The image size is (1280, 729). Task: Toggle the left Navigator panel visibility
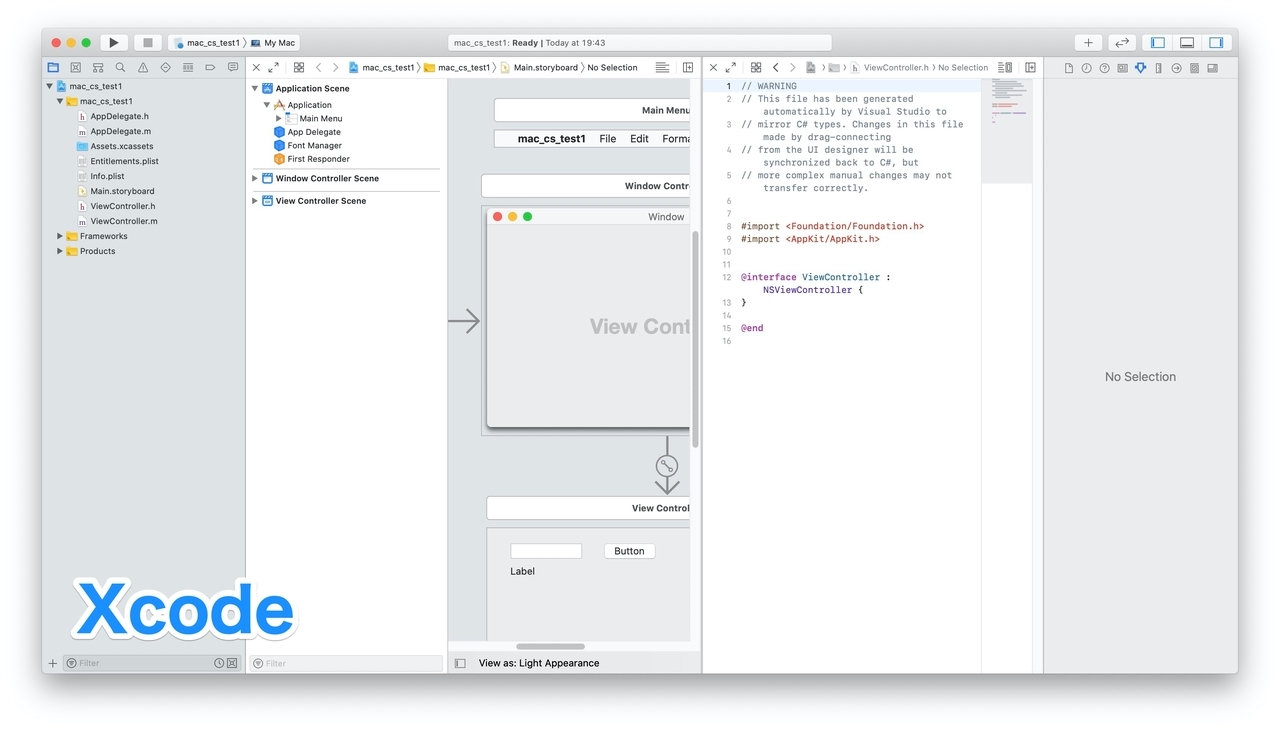[x=1159, y=42]
